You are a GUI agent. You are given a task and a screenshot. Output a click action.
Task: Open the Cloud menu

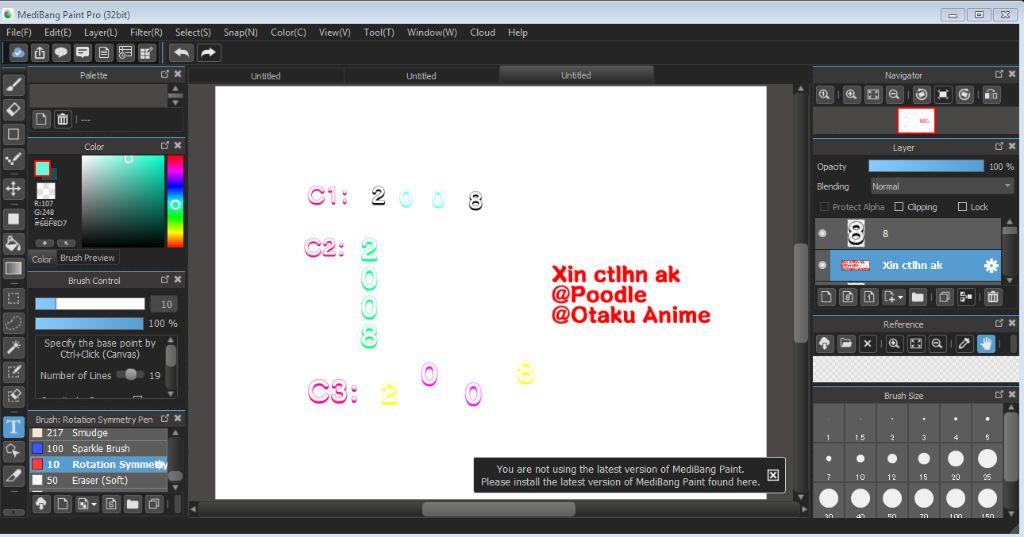point(483,33)
